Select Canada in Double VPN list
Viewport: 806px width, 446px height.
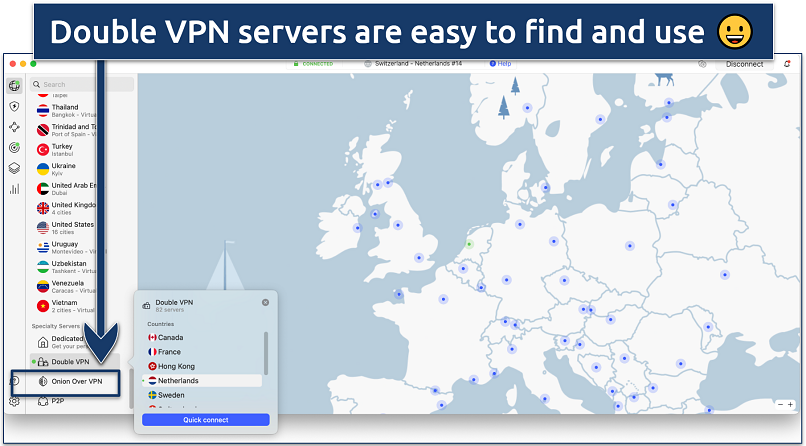click(x=170, y=337)
